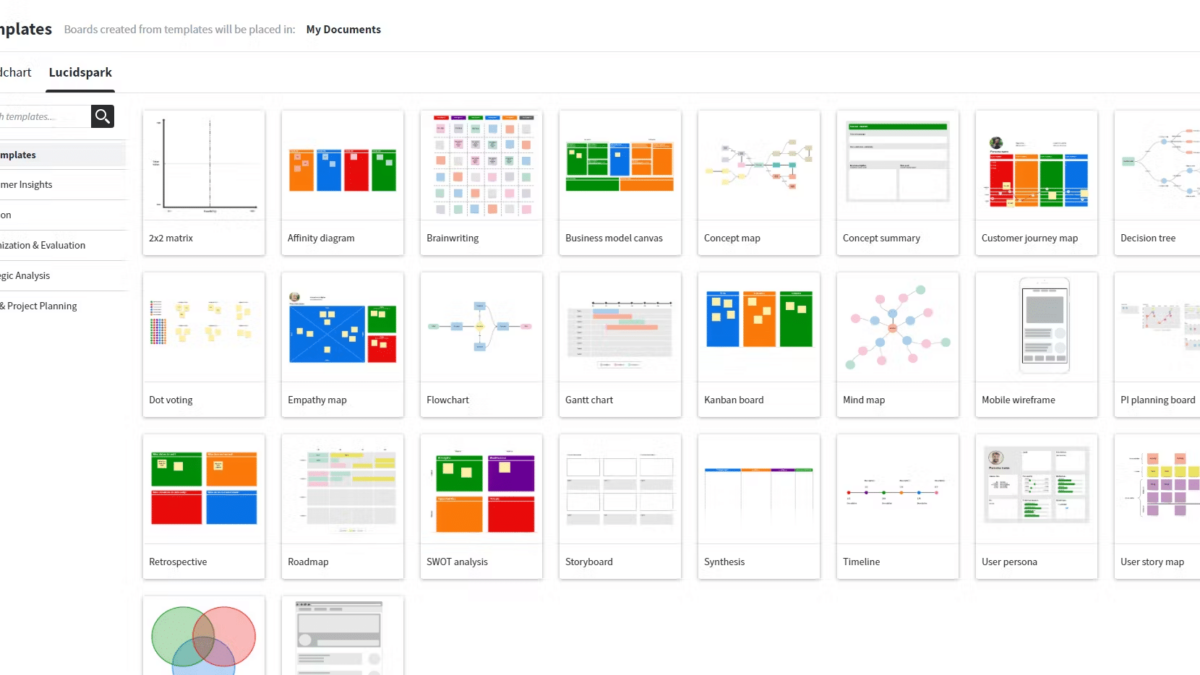This screenshot has height=675, width=1200.
Task: Choose the User persona template
Action: [1036, 506]
